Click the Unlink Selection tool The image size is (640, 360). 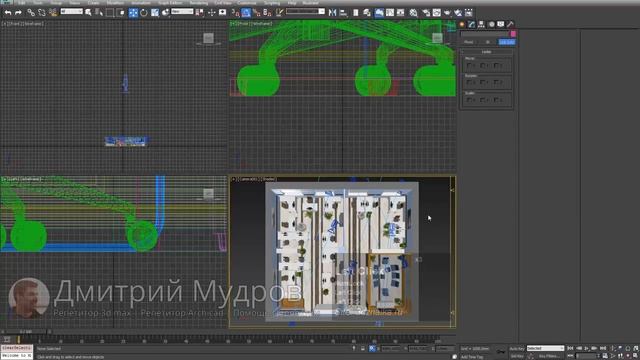(42, 13)
